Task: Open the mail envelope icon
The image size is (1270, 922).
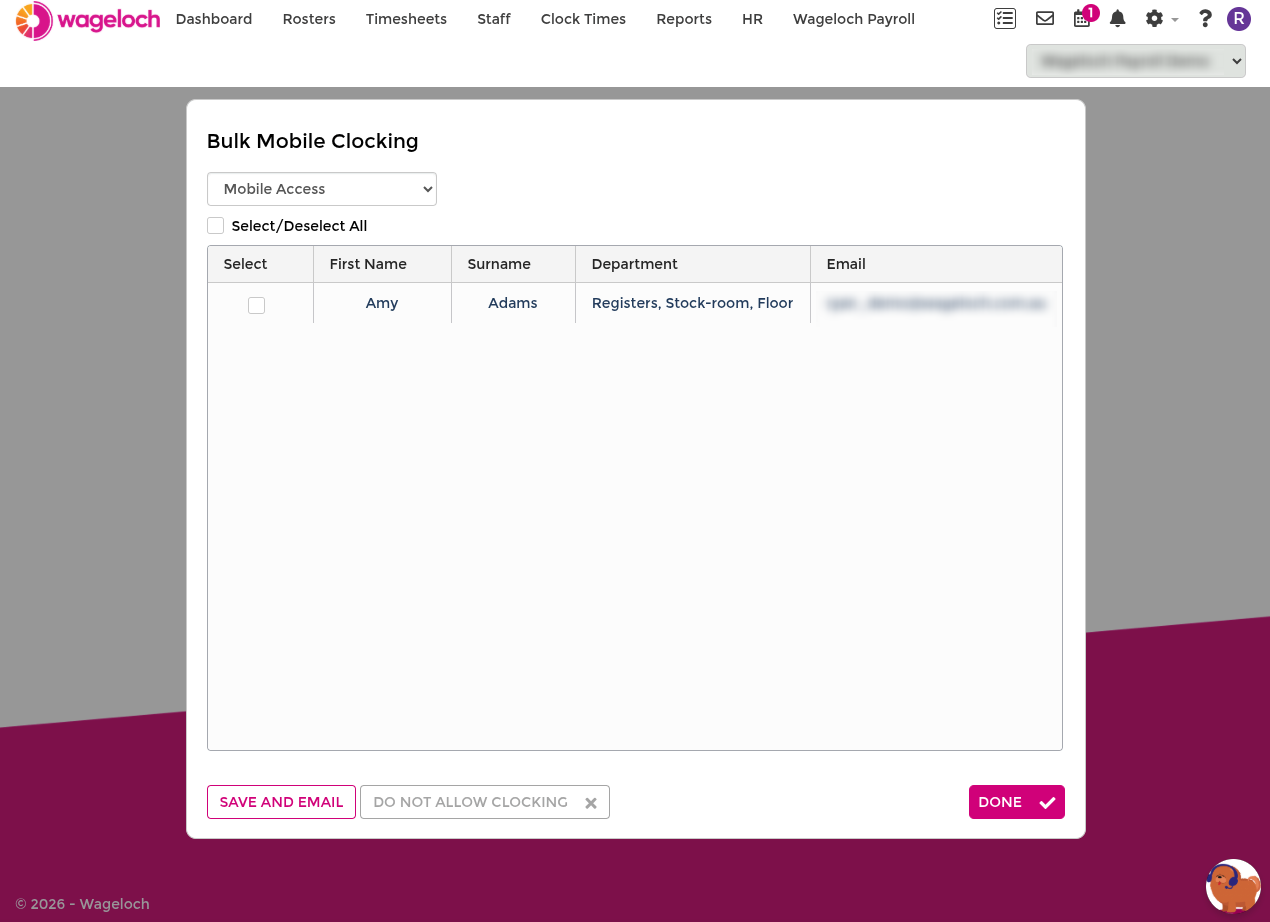Action: [1045, 19]
